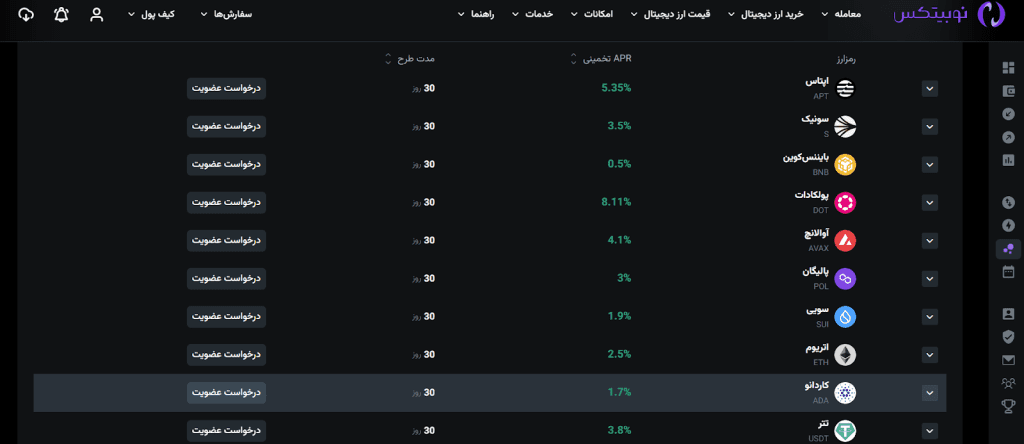Expand the Aptos (APT) row
Image resolution: width=1024 pixels, height=444 pixels.
(930, 89)
